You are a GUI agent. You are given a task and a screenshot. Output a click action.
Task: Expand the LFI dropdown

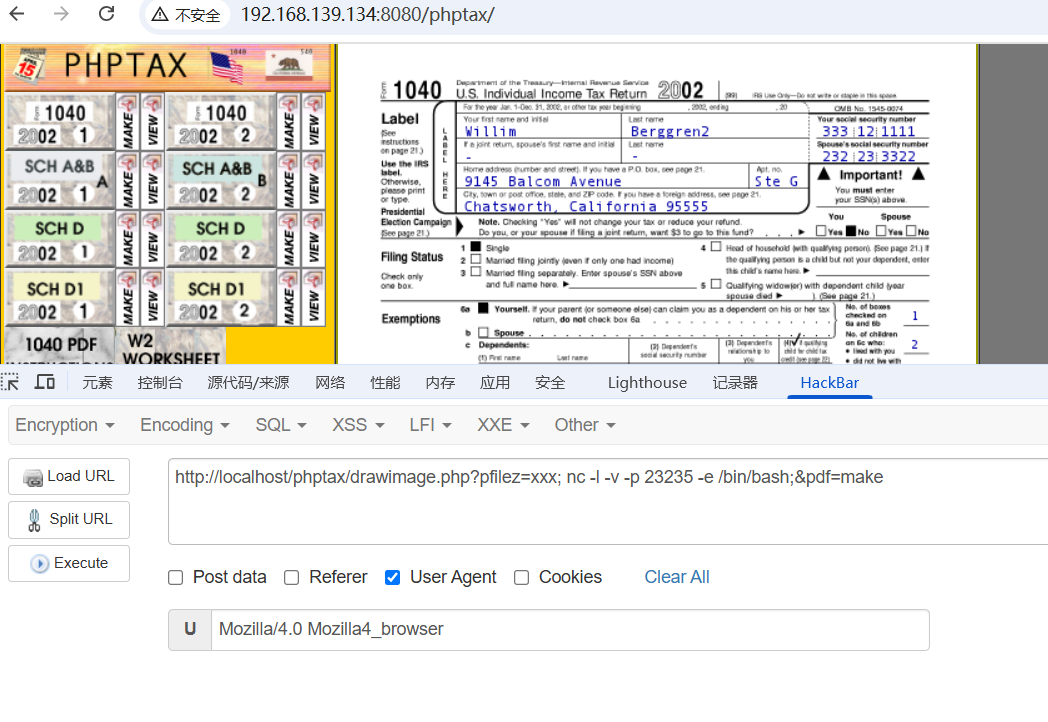pyautogui.click(x=430, y=425)
